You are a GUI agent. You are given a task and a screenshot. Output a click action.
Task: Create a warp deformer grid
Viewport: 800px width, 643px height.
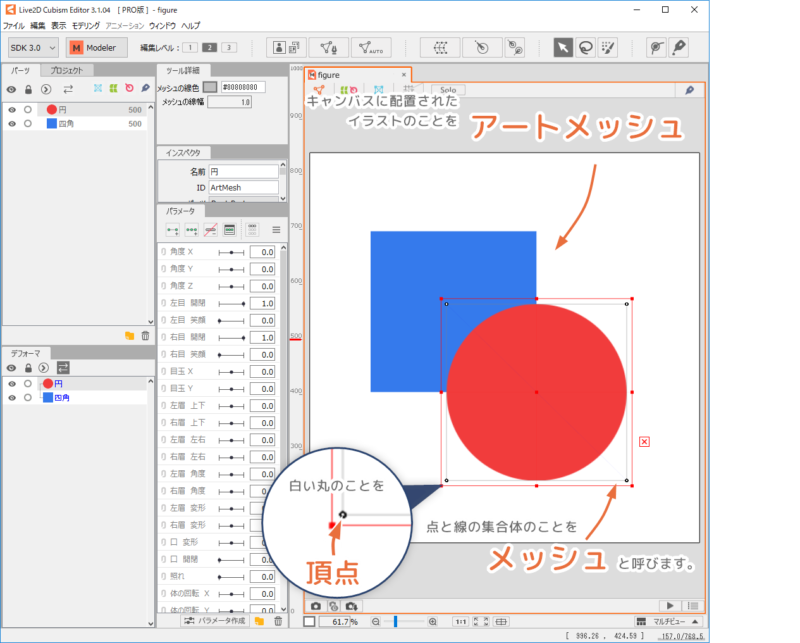pyautogui.click(x=440, y=47)
